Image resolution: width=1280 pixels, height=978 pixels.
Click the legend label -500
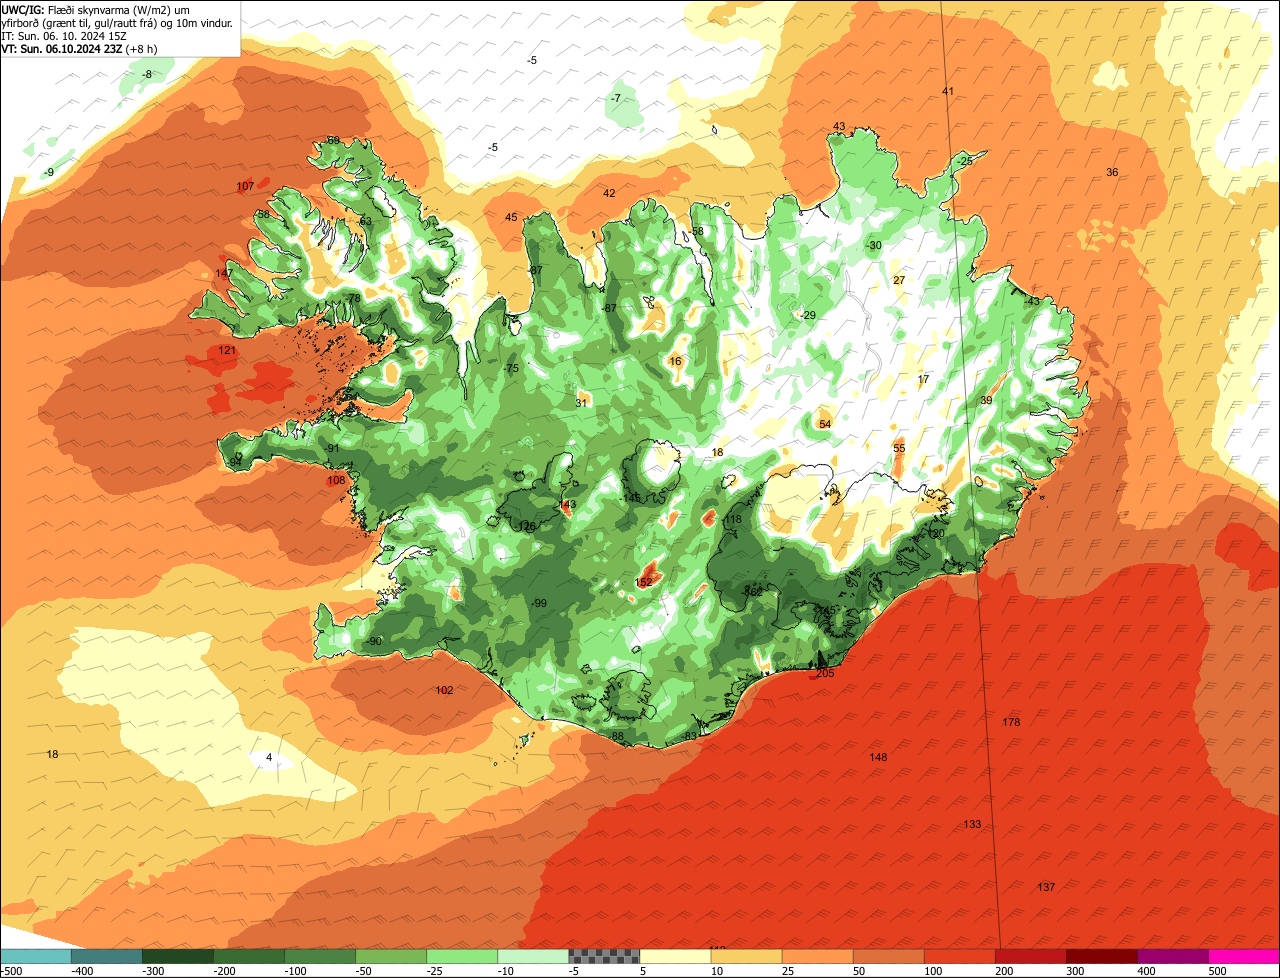[x=12, y=971]
